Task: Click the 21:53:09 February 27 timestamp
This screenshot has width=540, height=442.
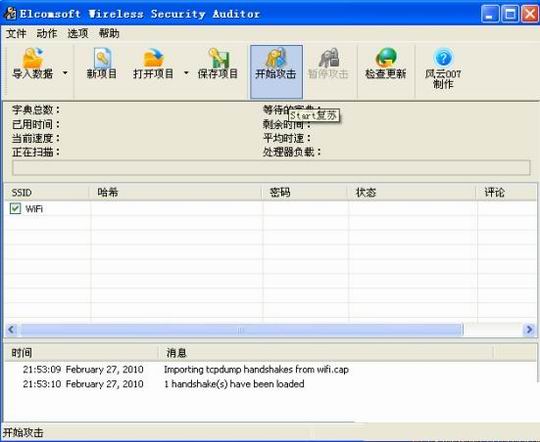Action: (x=83, y=370)
